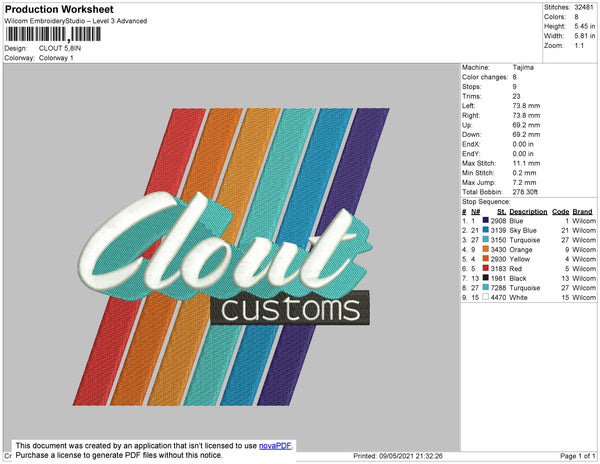Select the printed date '09/05/2021 21:32:26'
Viewport: 600px width, 464px height.
click(411, 456)
